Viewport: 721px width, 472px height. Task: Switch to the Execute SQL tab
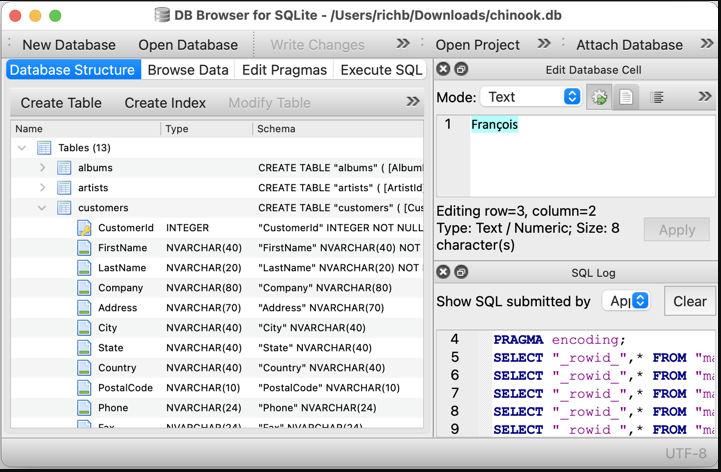point(381,70)
